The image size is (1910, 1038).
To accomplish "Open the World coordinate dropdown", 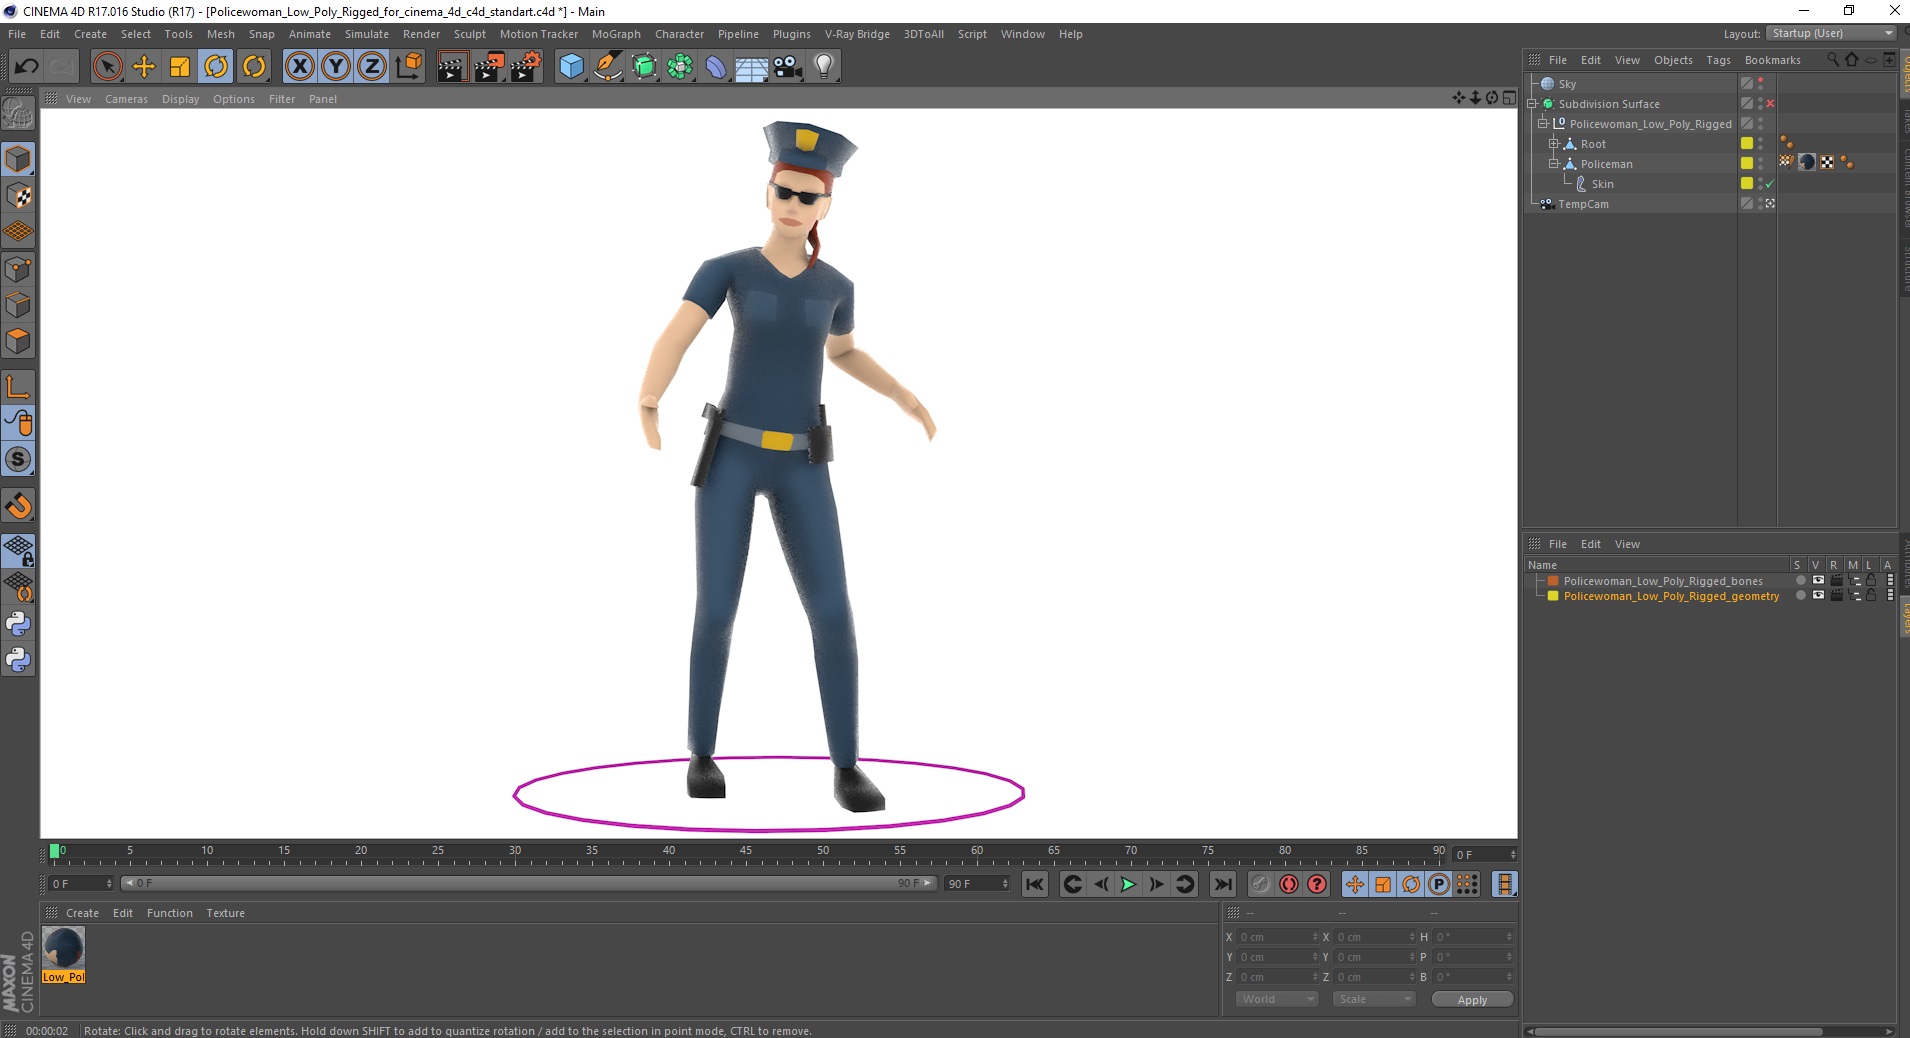I will coord(1277,999).
